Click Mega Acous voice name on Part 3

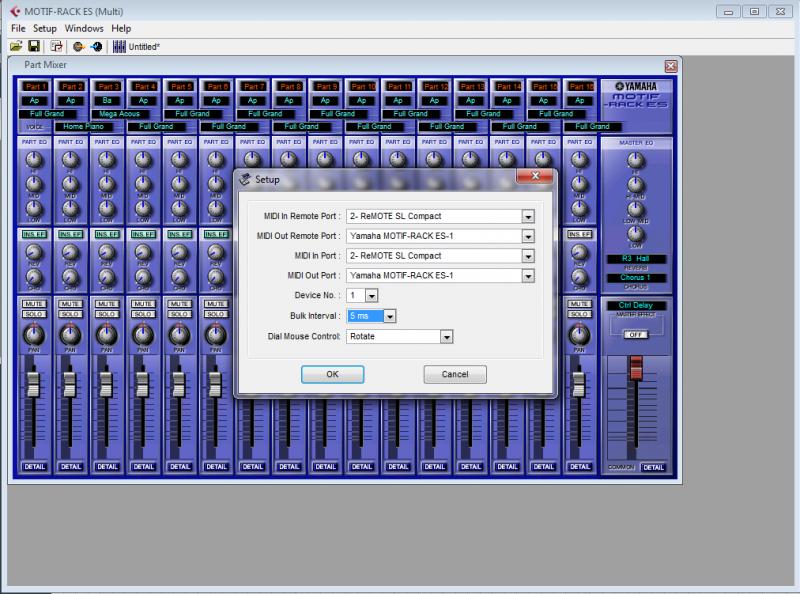coord(119,114)
